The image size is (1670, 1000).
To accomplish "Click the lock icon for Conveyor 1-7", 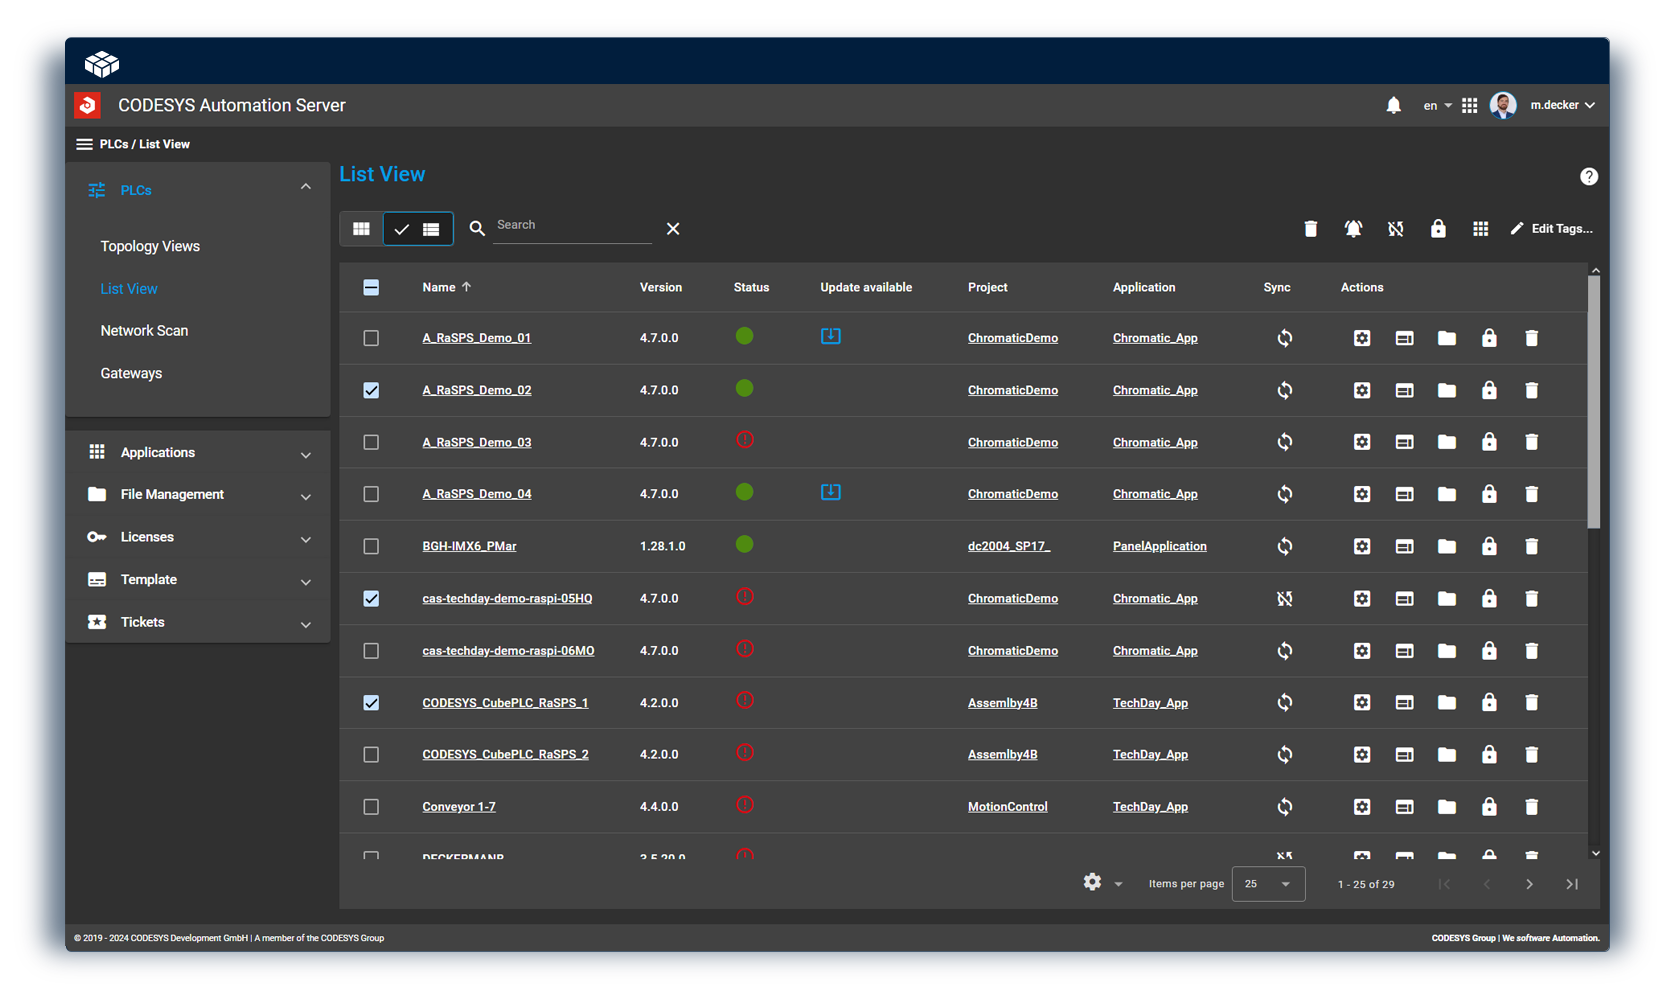I will point(1488,807).
